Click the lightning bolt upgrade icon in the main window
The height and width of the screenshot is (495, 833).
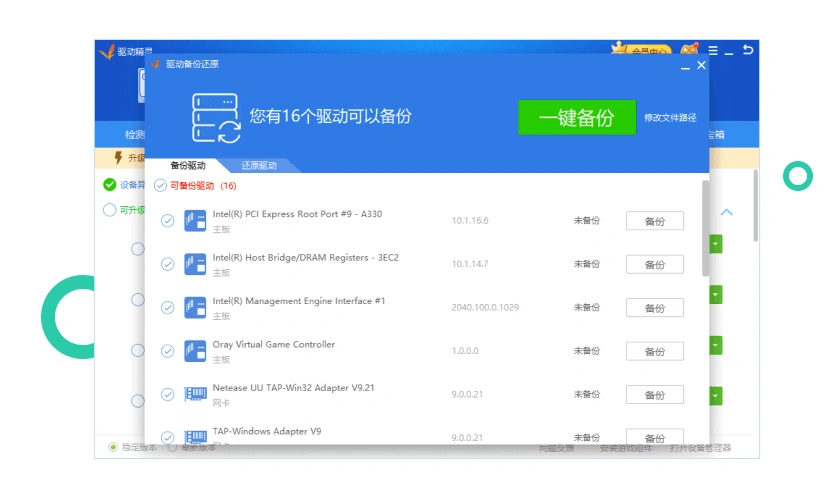pos(118,157)
